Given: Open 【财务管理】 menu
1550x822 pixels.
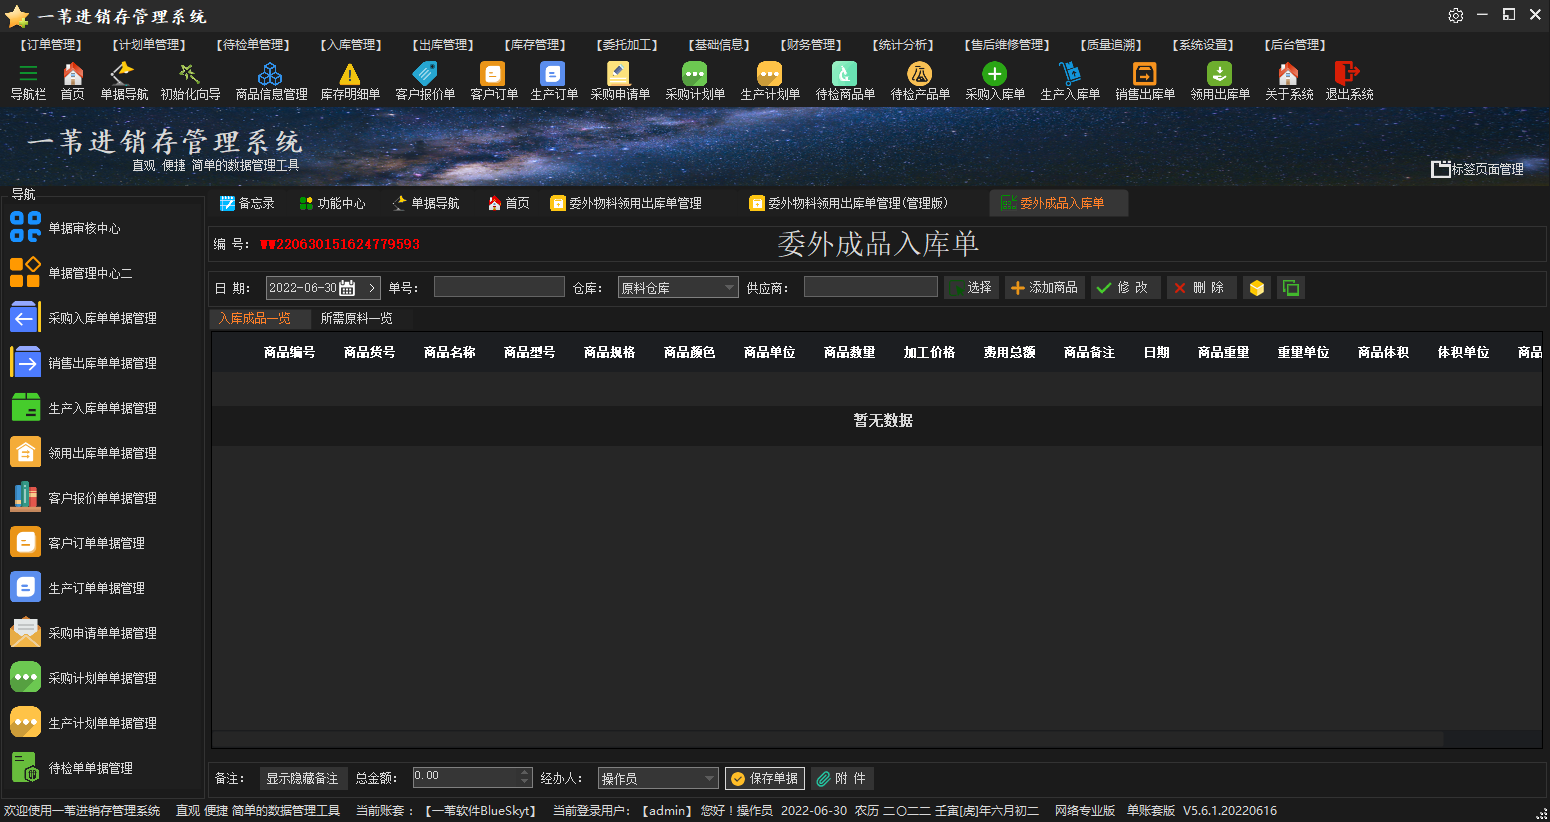Looking at the screenshot, I should click(x=811, y=45).
